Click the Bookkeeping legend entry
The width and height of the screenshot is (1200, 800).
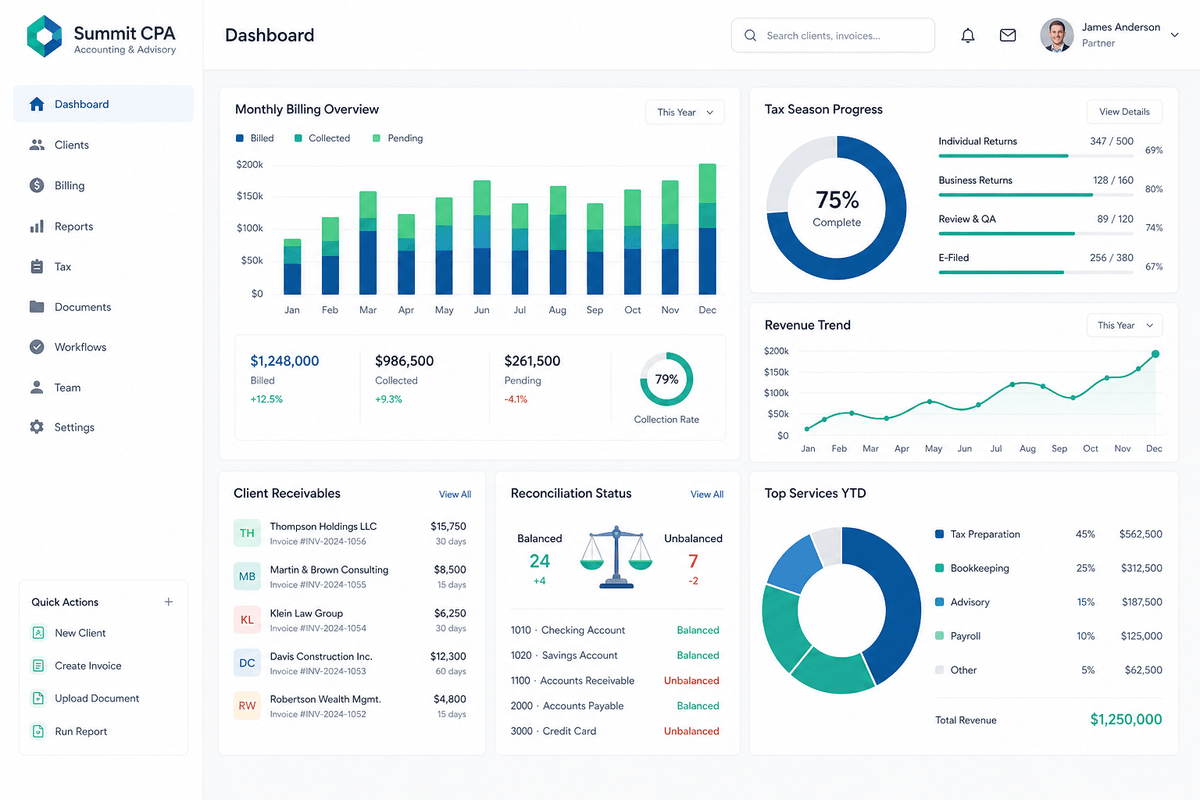click(x=1048, y=568)
